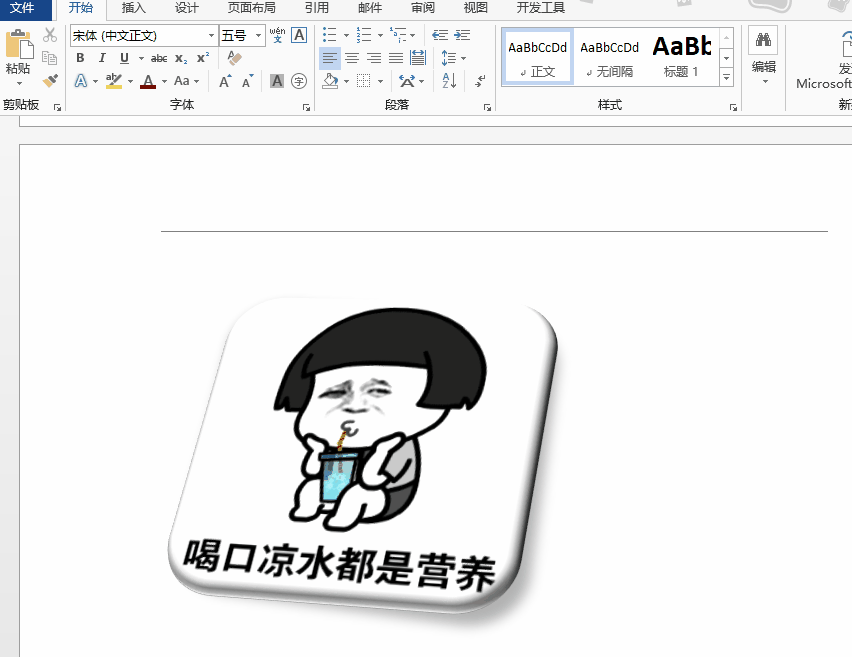Click the Sort A-Z icon
The image size is (852, 657).
[x=449, y=81]
